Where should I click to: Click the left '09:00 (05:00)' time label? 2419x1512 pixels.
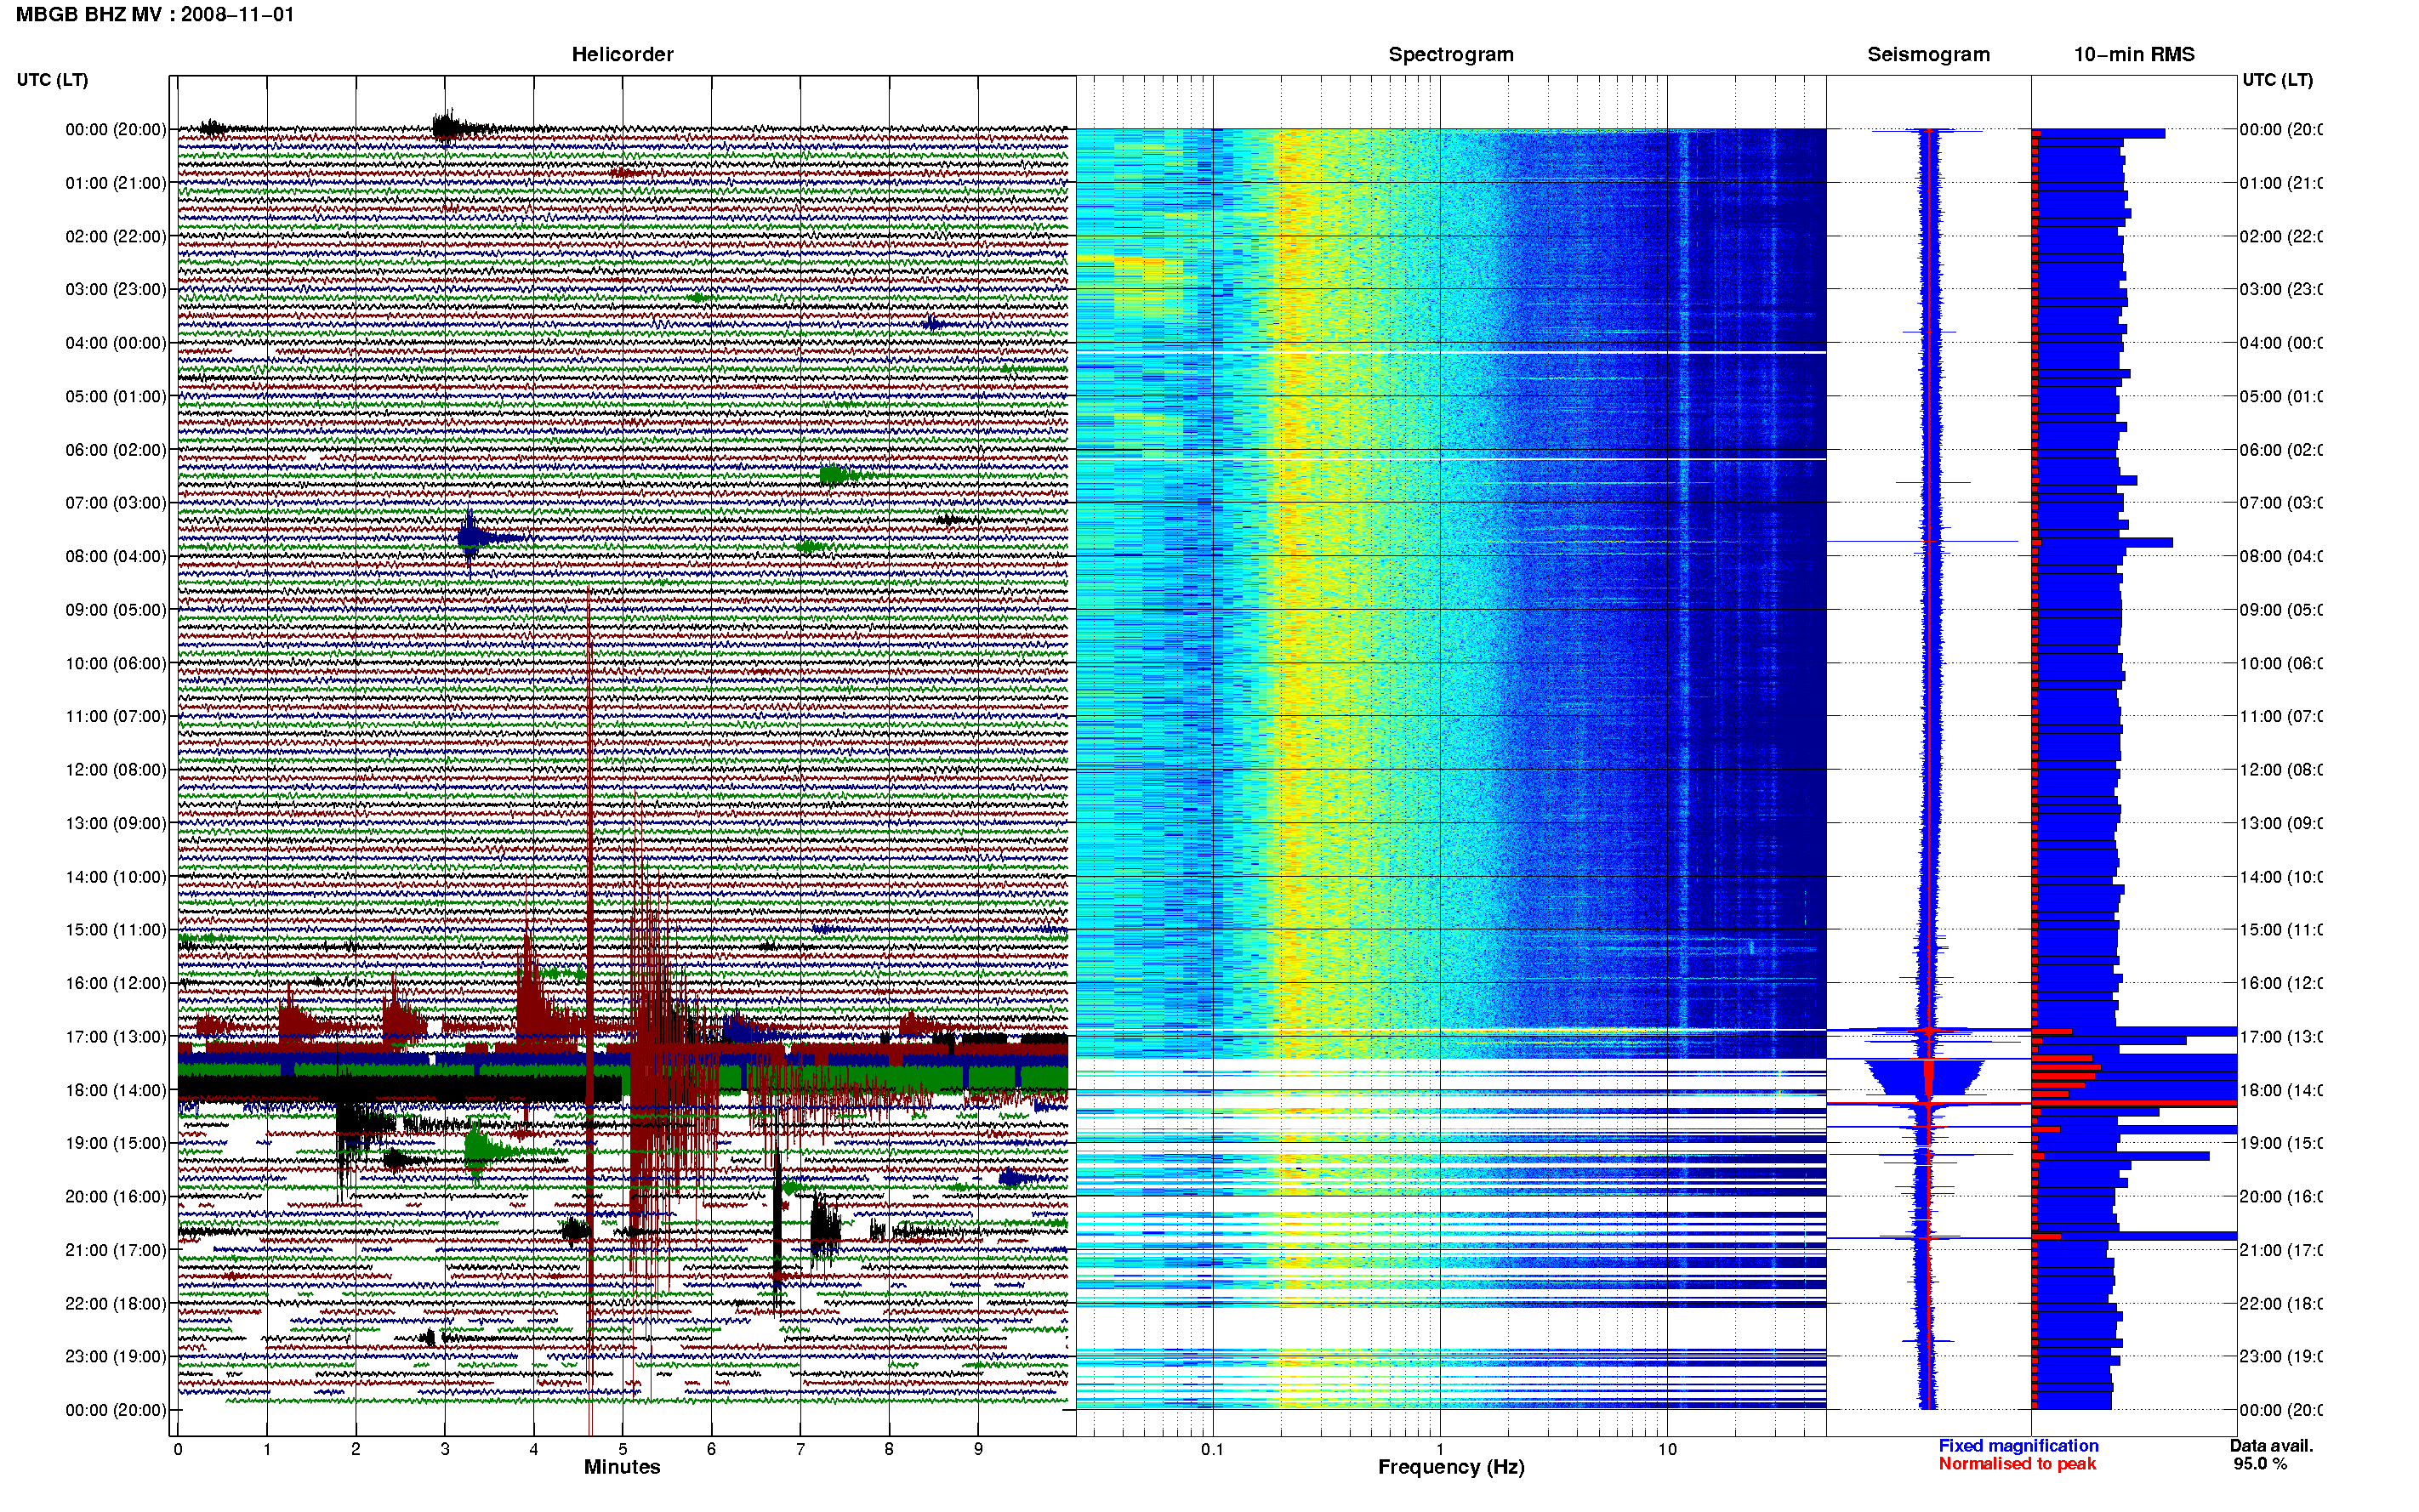(116, 610)
